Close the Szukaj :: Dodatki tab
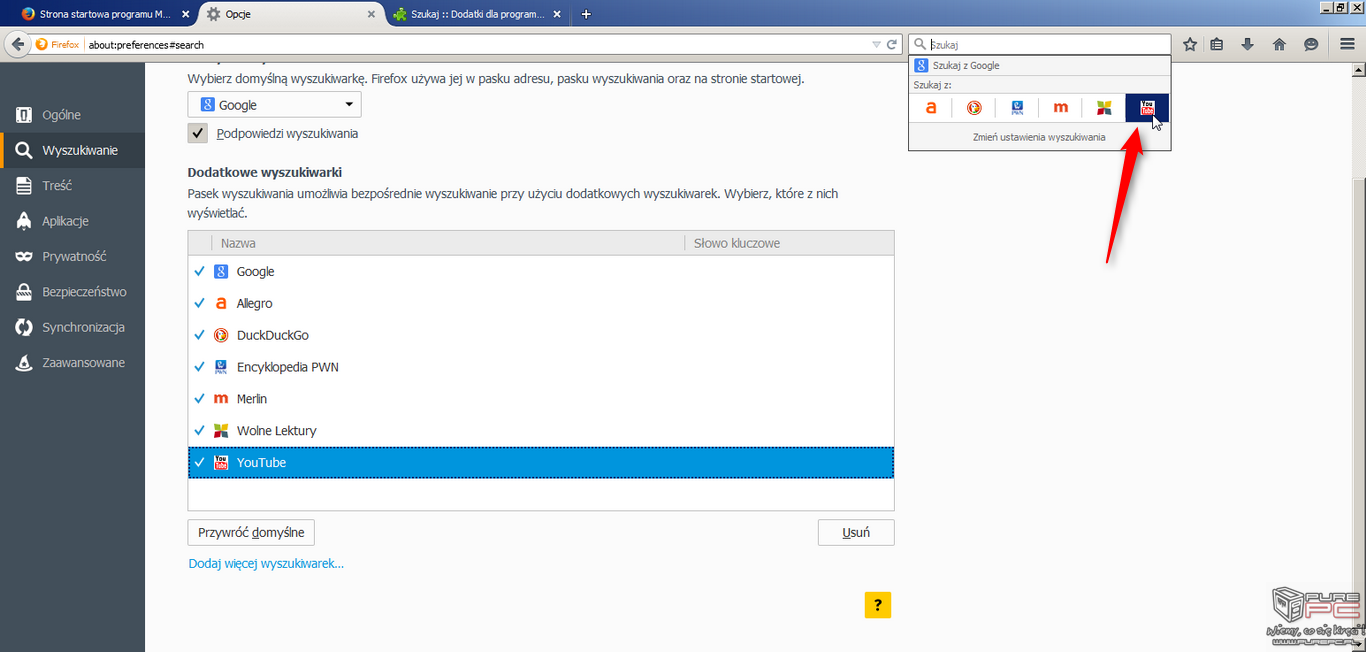1366x652 pixels. [x=558, y=14]
